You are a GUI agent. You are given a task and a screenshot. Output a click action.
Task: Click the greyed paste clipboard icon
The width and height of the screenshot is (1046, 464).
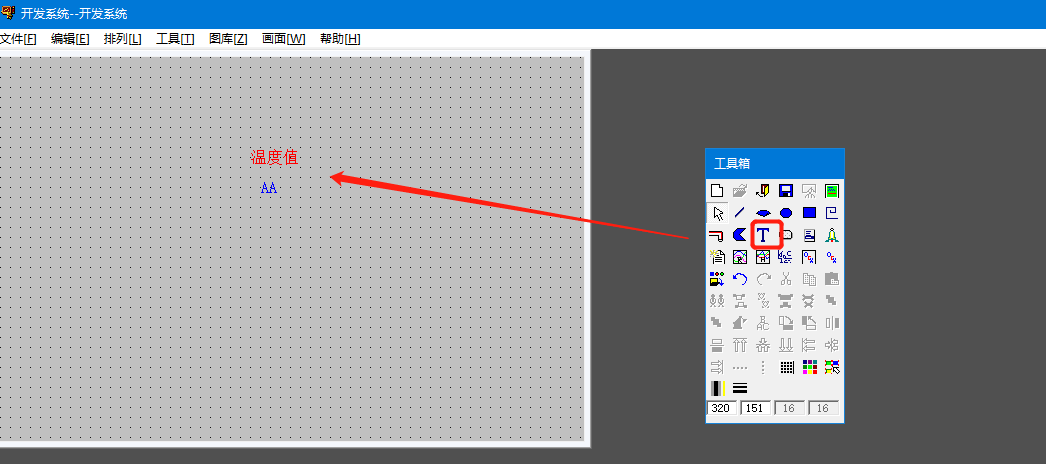(x=831, y=279)
